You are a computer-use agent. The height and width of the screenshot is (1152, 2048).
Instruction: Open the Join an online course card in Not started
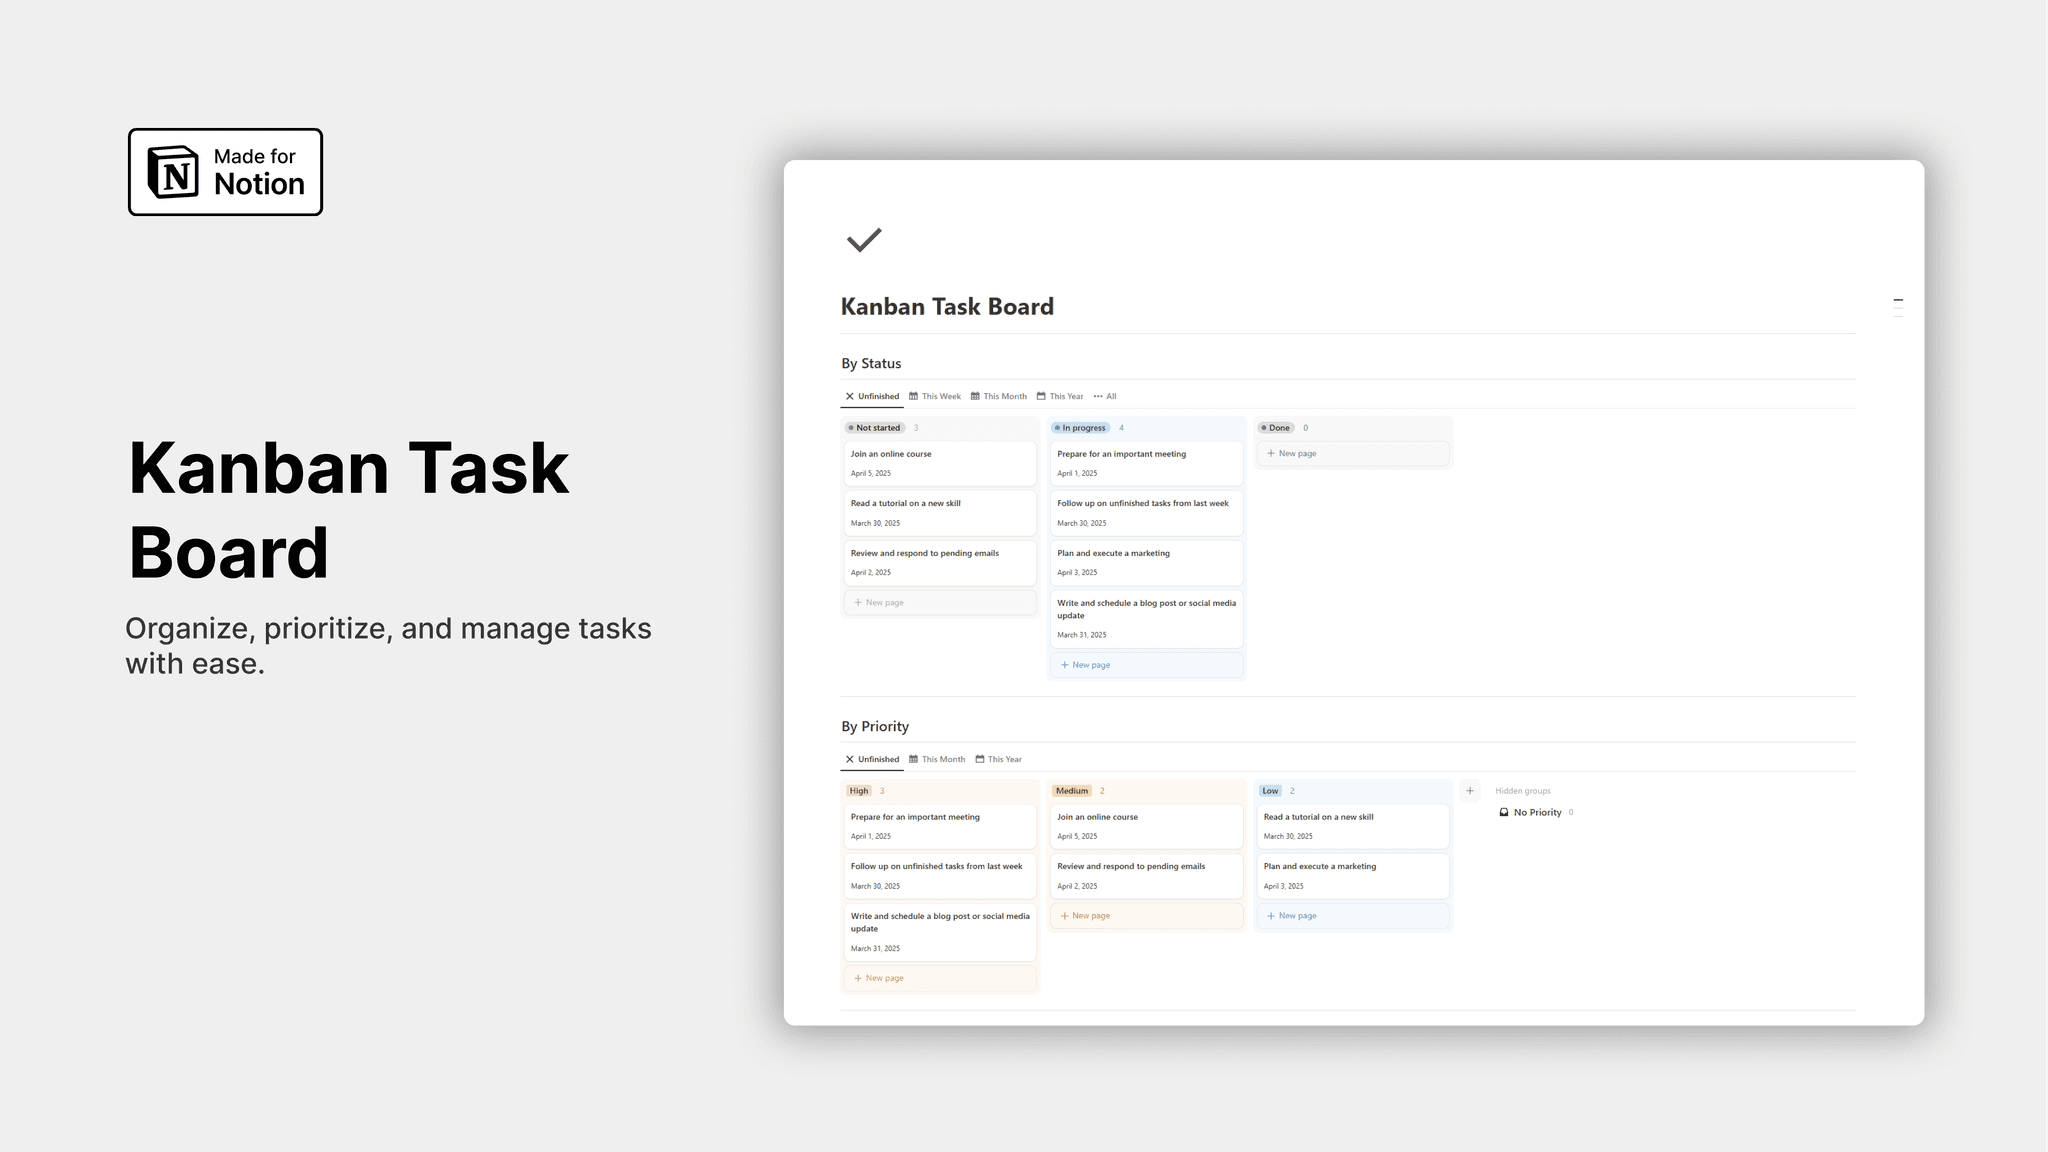click(x=938, y=462)
